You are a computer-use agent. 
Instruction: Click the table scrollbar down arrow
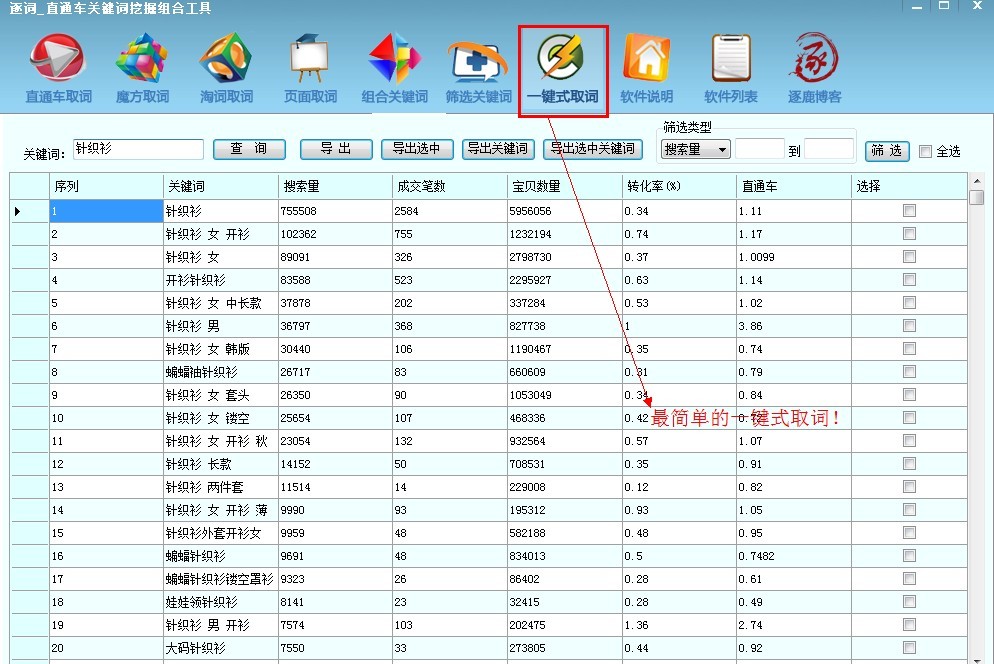coord(977,659)
